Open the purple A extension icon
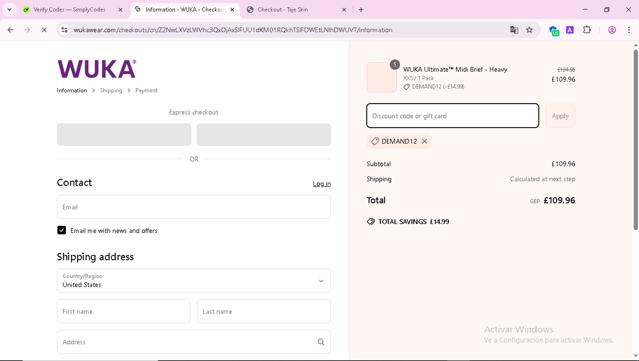This screenshot has width=639, height=361. [570, 30]
